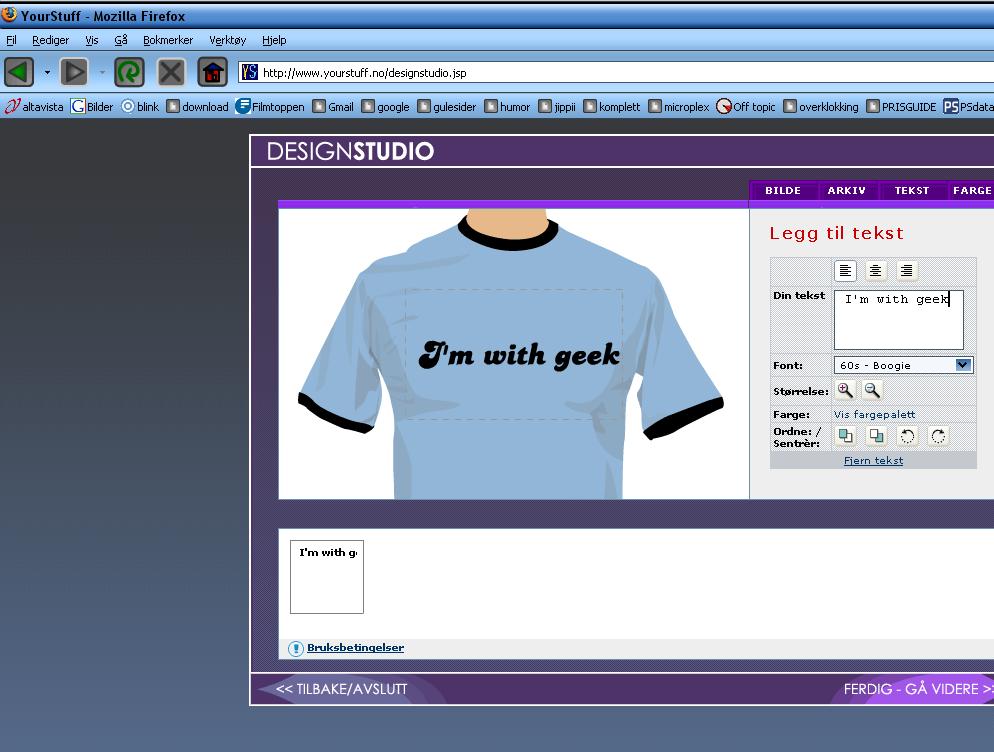Viewport: 994px width, 752px height.
Task: Go to the Home page icon
Action: click(213, 72)
